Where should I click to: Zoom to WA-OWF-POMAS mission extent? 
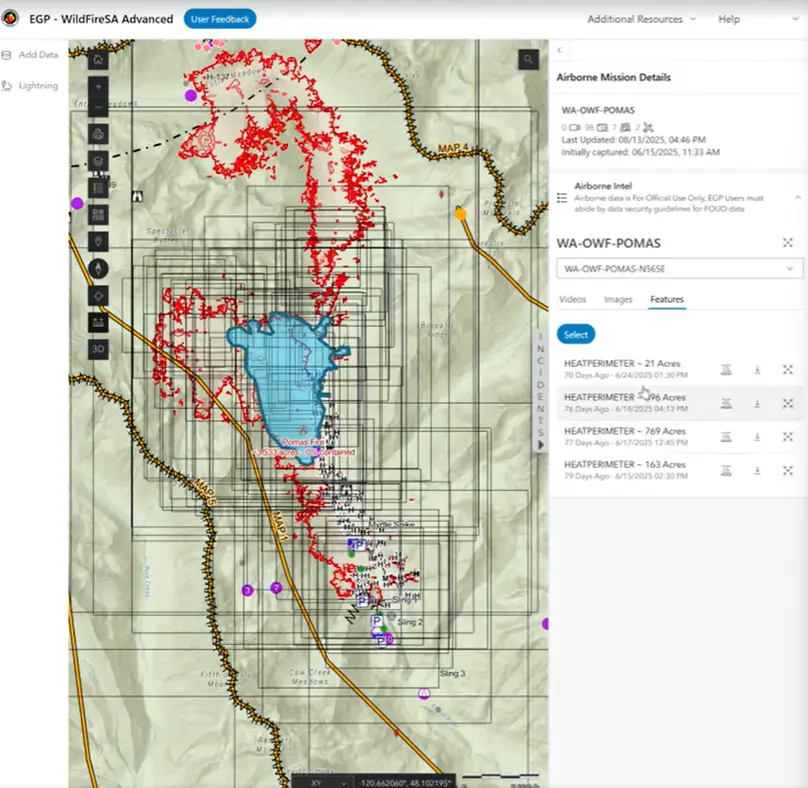pyautogui.click(x=788, y=243)
